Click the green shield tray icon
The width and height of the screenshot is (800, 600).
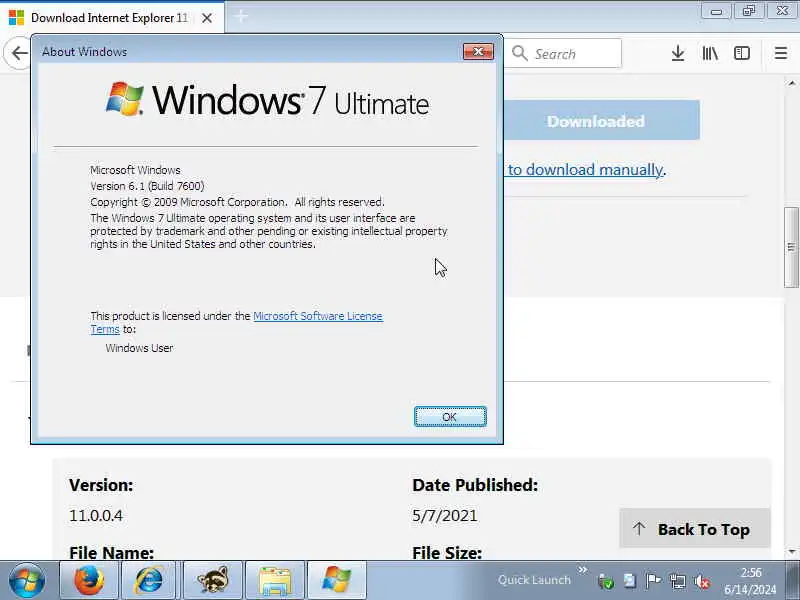coord(606,581)
